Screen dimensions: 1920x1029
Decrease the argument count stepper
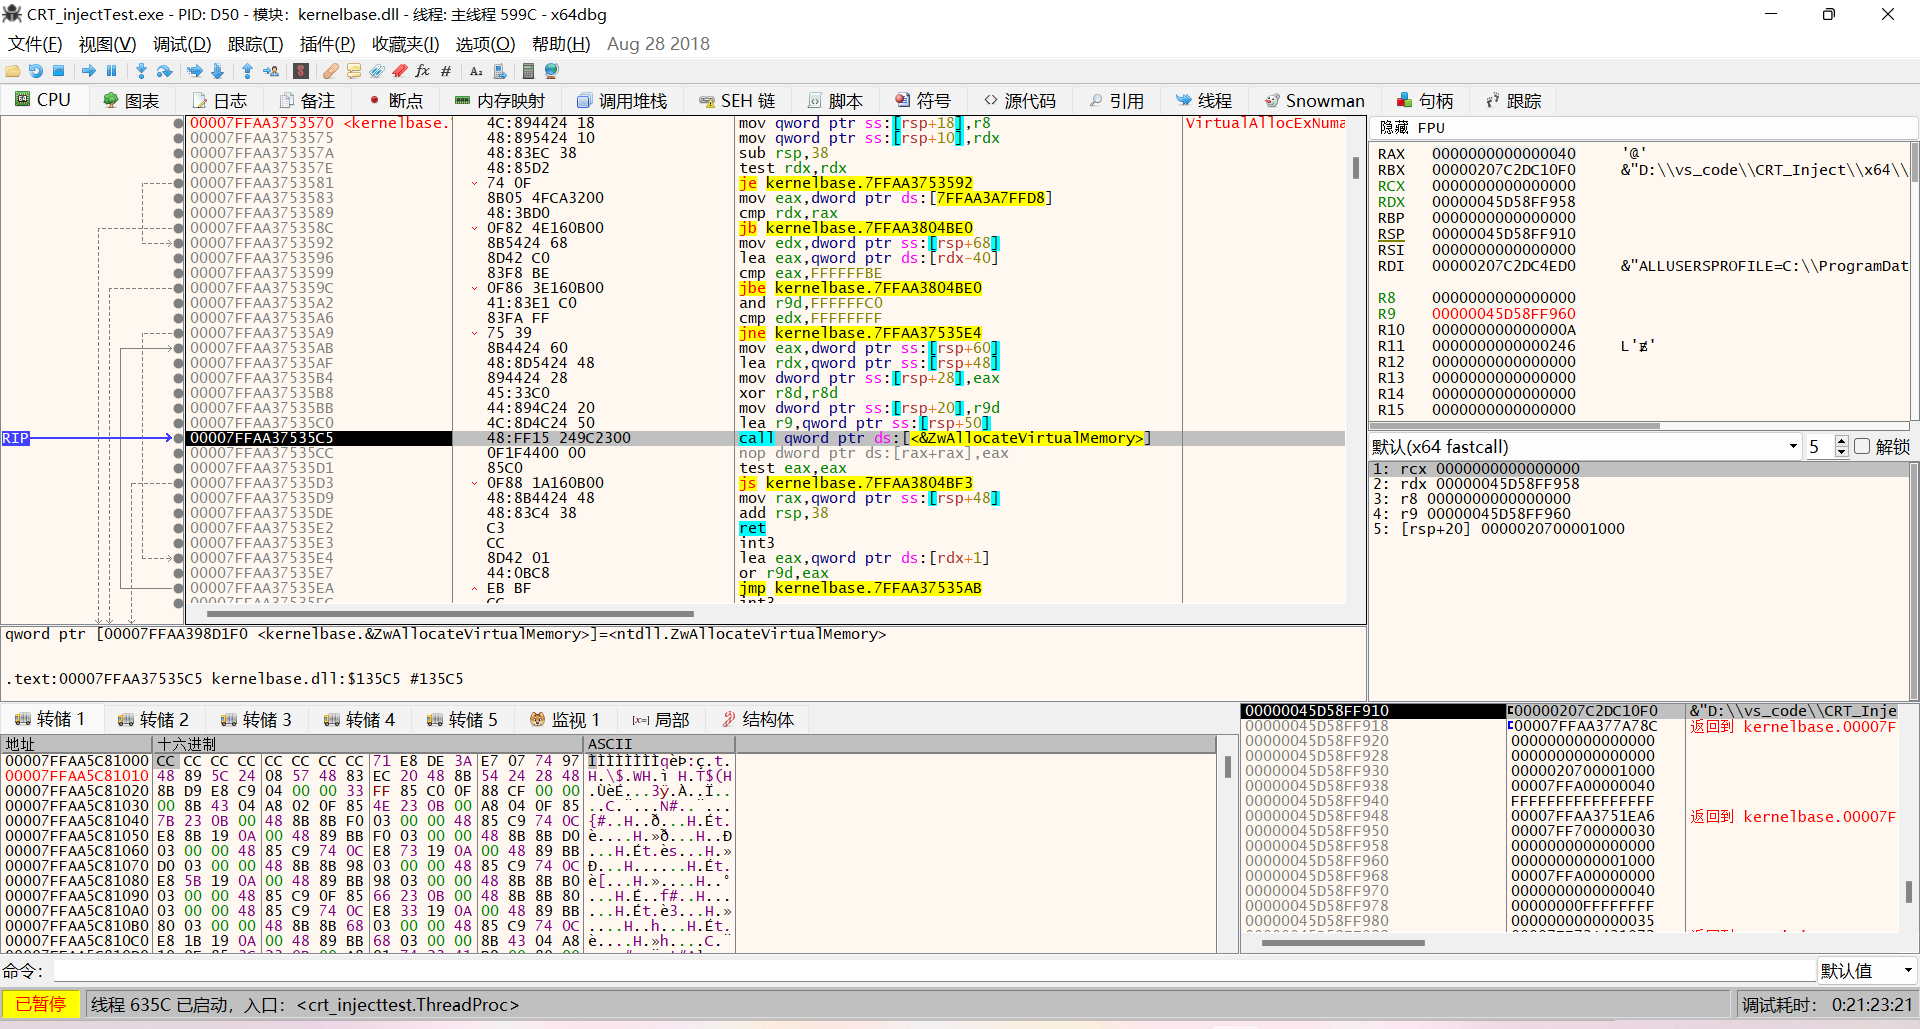click(x=1842, y=452)
